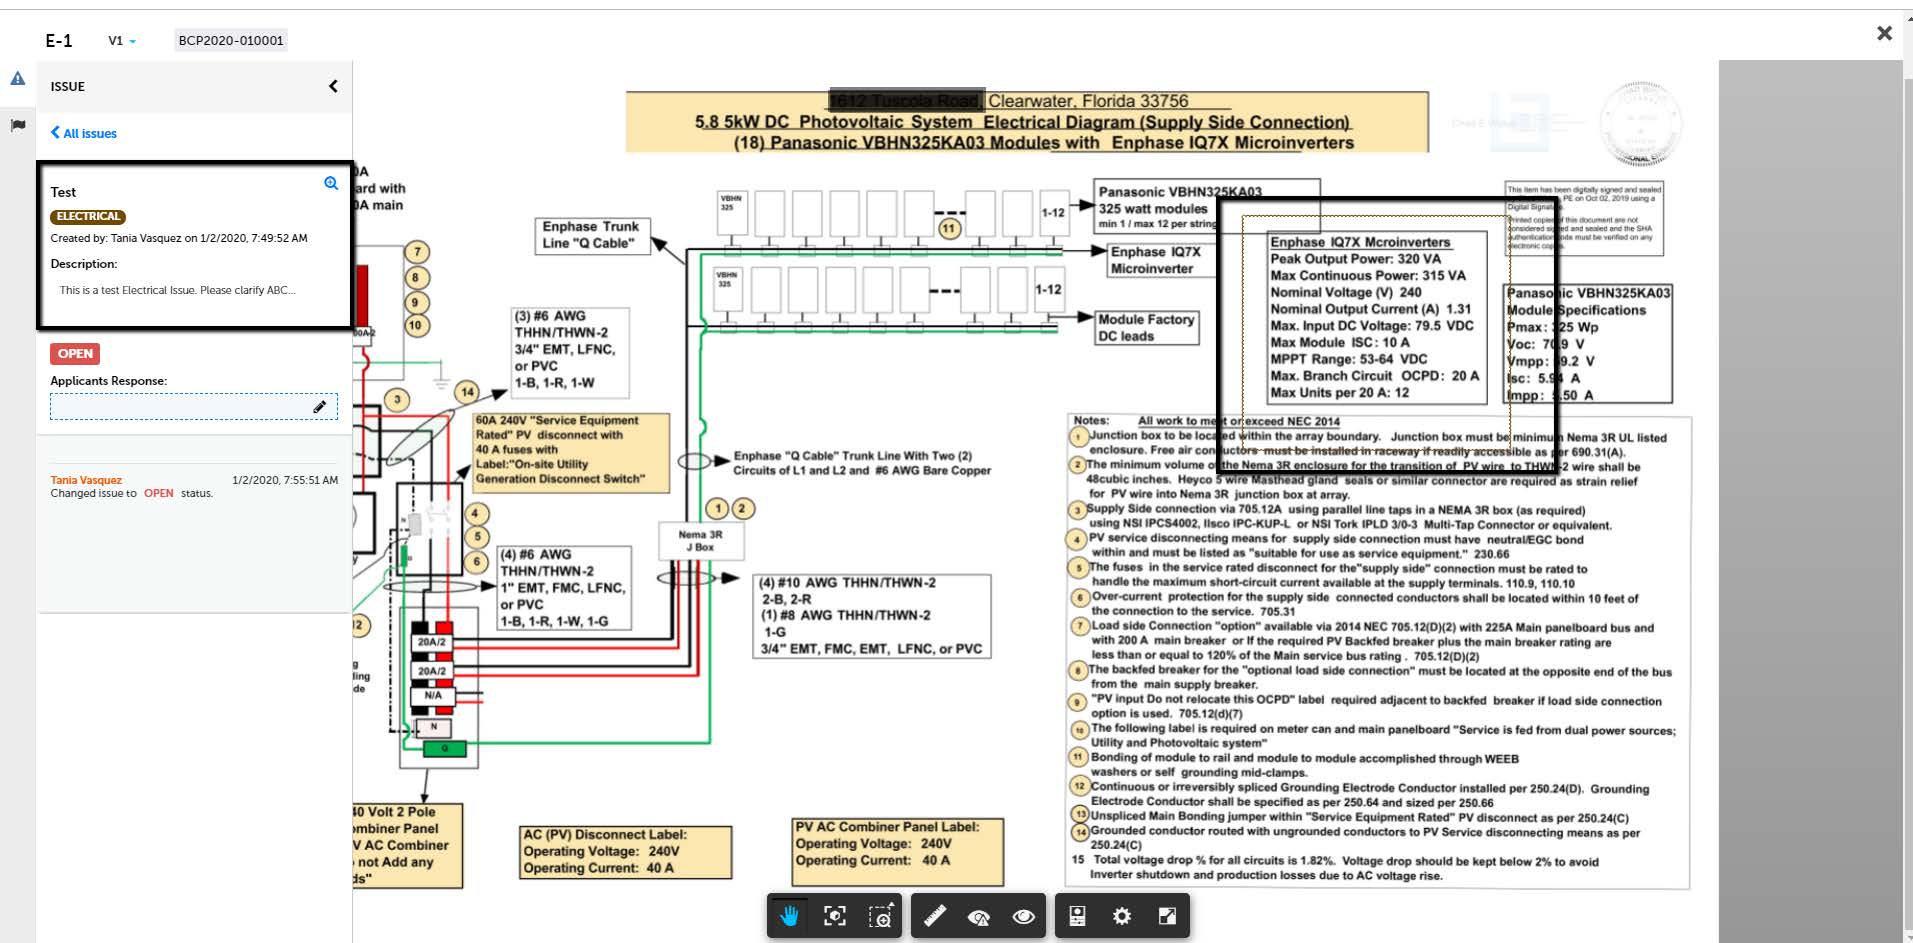1913x943 pixels.
Task: Select the ruler measure tool
Action: point(934,916)
